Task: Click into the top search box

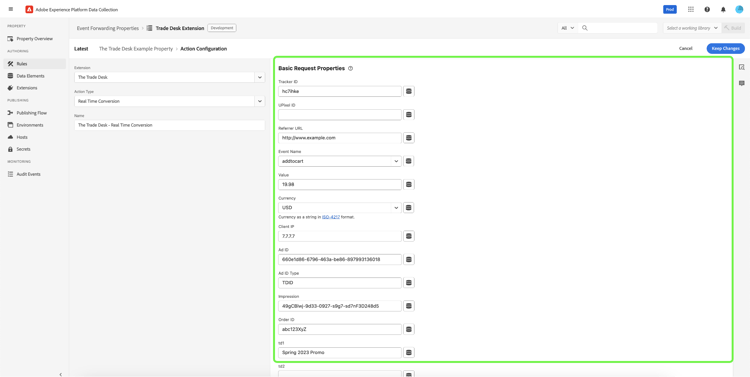Action: (618, 28)
